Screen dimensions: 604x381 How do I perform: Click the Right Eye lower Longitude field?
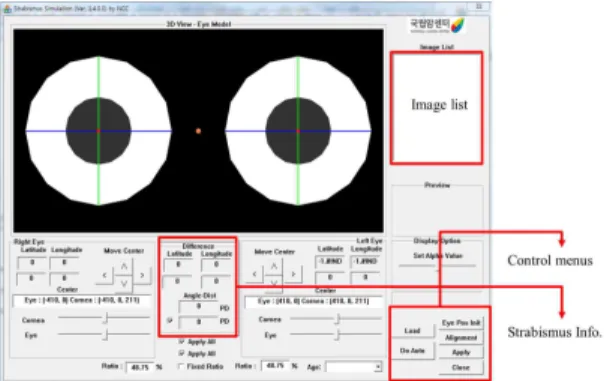(x=64, y=279)
